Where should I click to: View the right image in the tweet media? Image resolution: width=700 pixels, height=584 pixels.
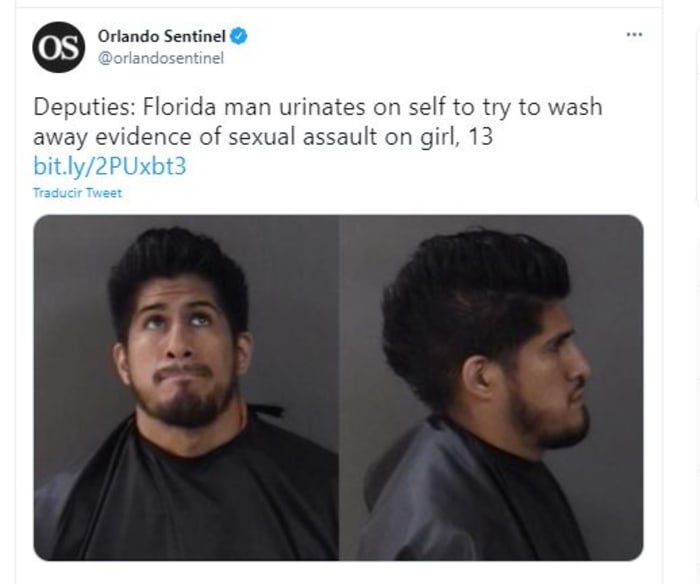(x=491, y=388)
